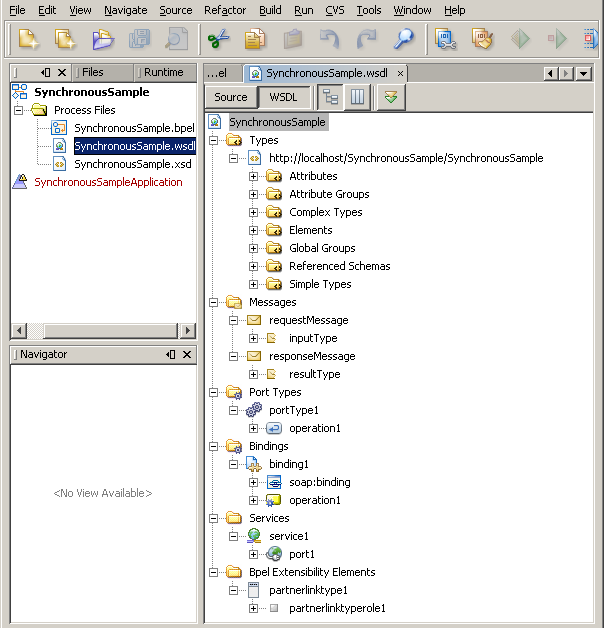The height and width of the screenshot is (628, 604).
Task: Expand the partnerlinktyperole1 node
Action: 253,608
